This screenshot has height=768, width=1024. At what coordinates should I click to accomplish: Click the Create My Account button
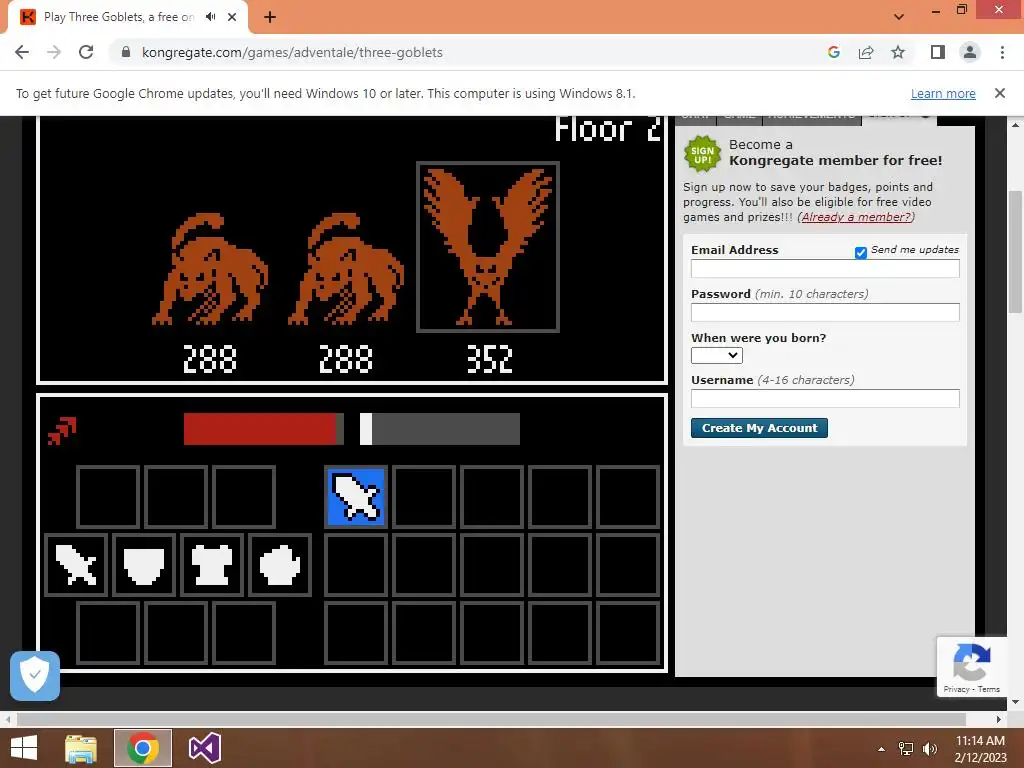pos(759,428)
